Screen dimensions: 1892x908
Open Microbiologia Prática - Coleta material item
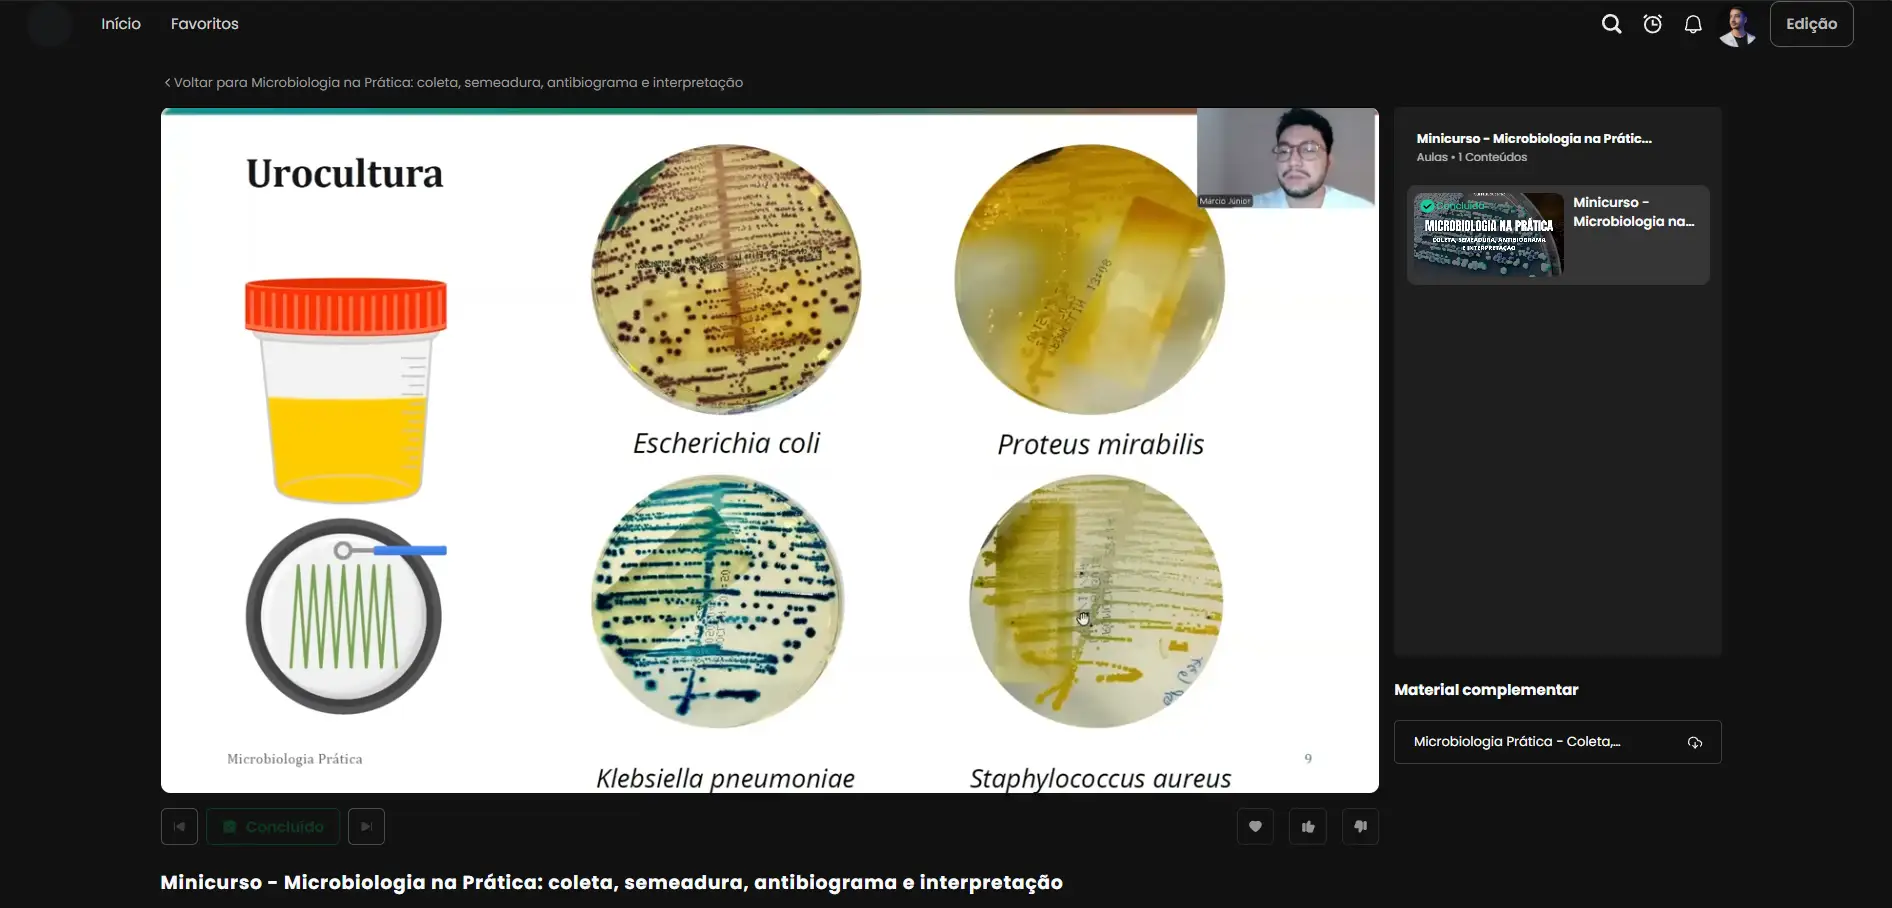(1557, 742)
